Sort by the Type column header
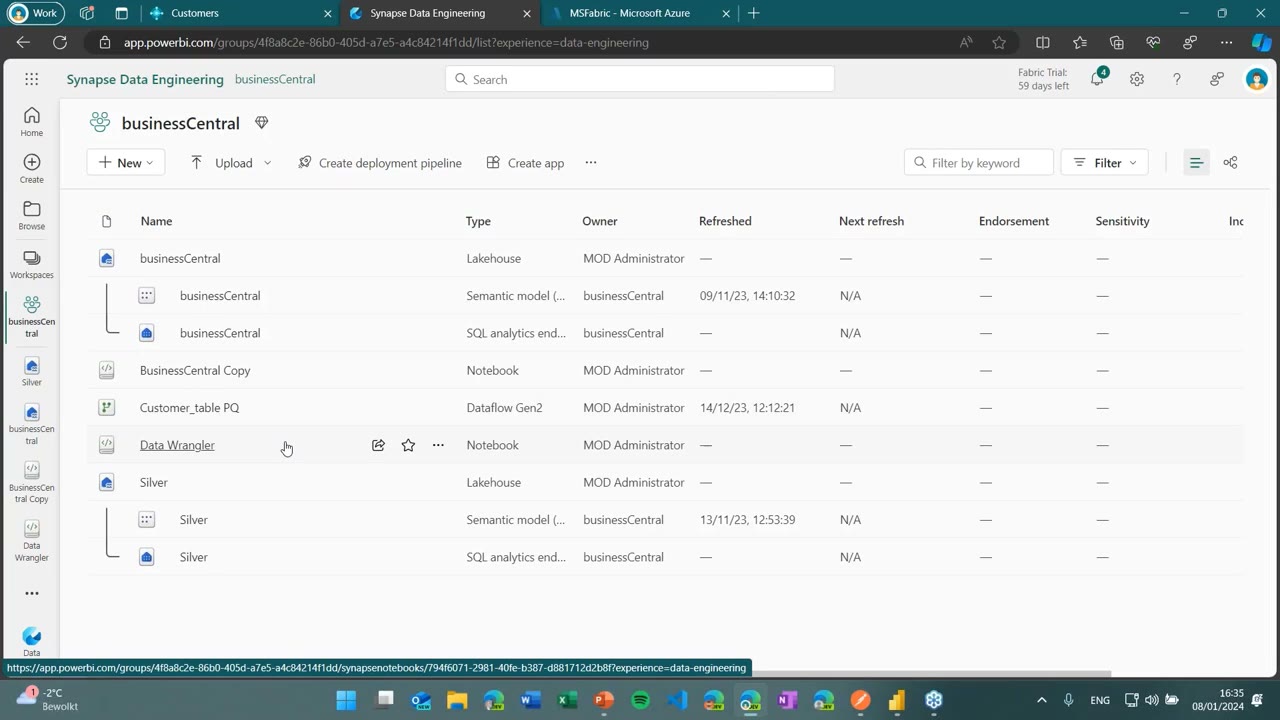 [478, 221]
